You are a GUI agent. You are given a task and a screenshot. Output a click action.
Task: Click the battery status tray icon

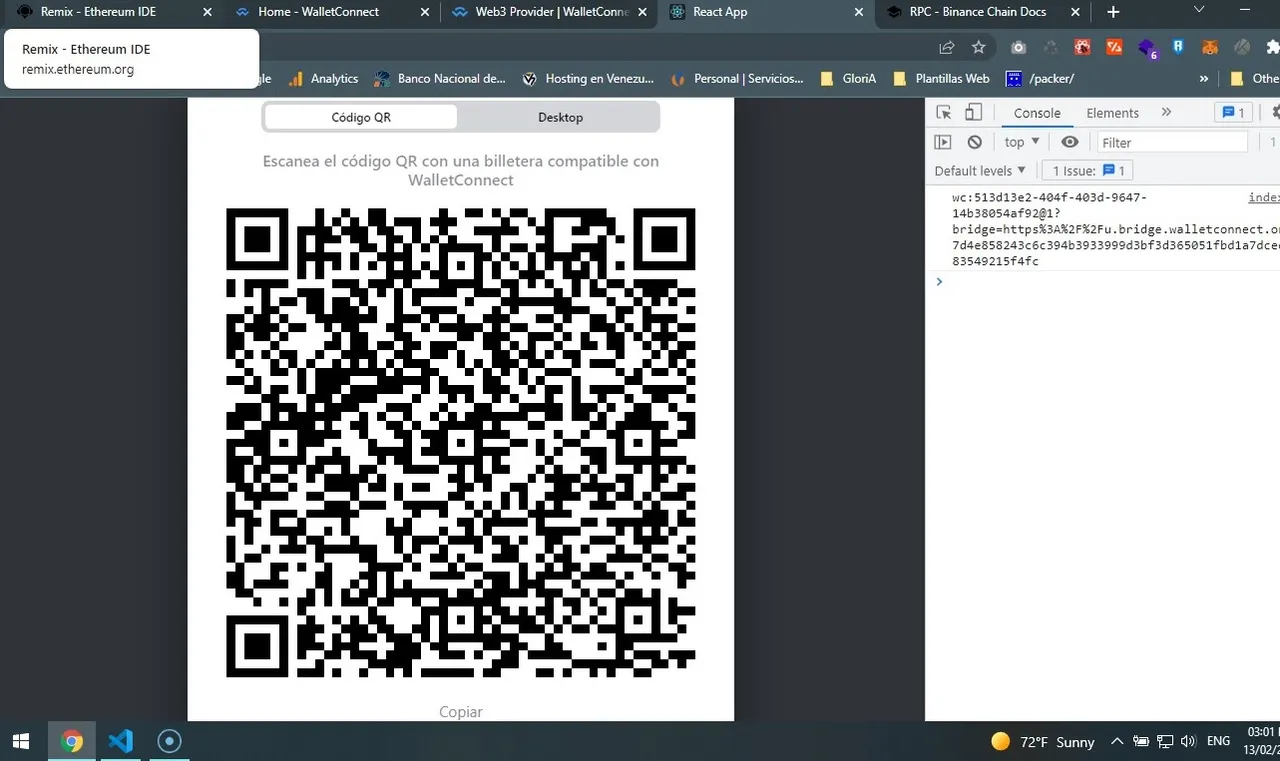[x=1142, y=741]
